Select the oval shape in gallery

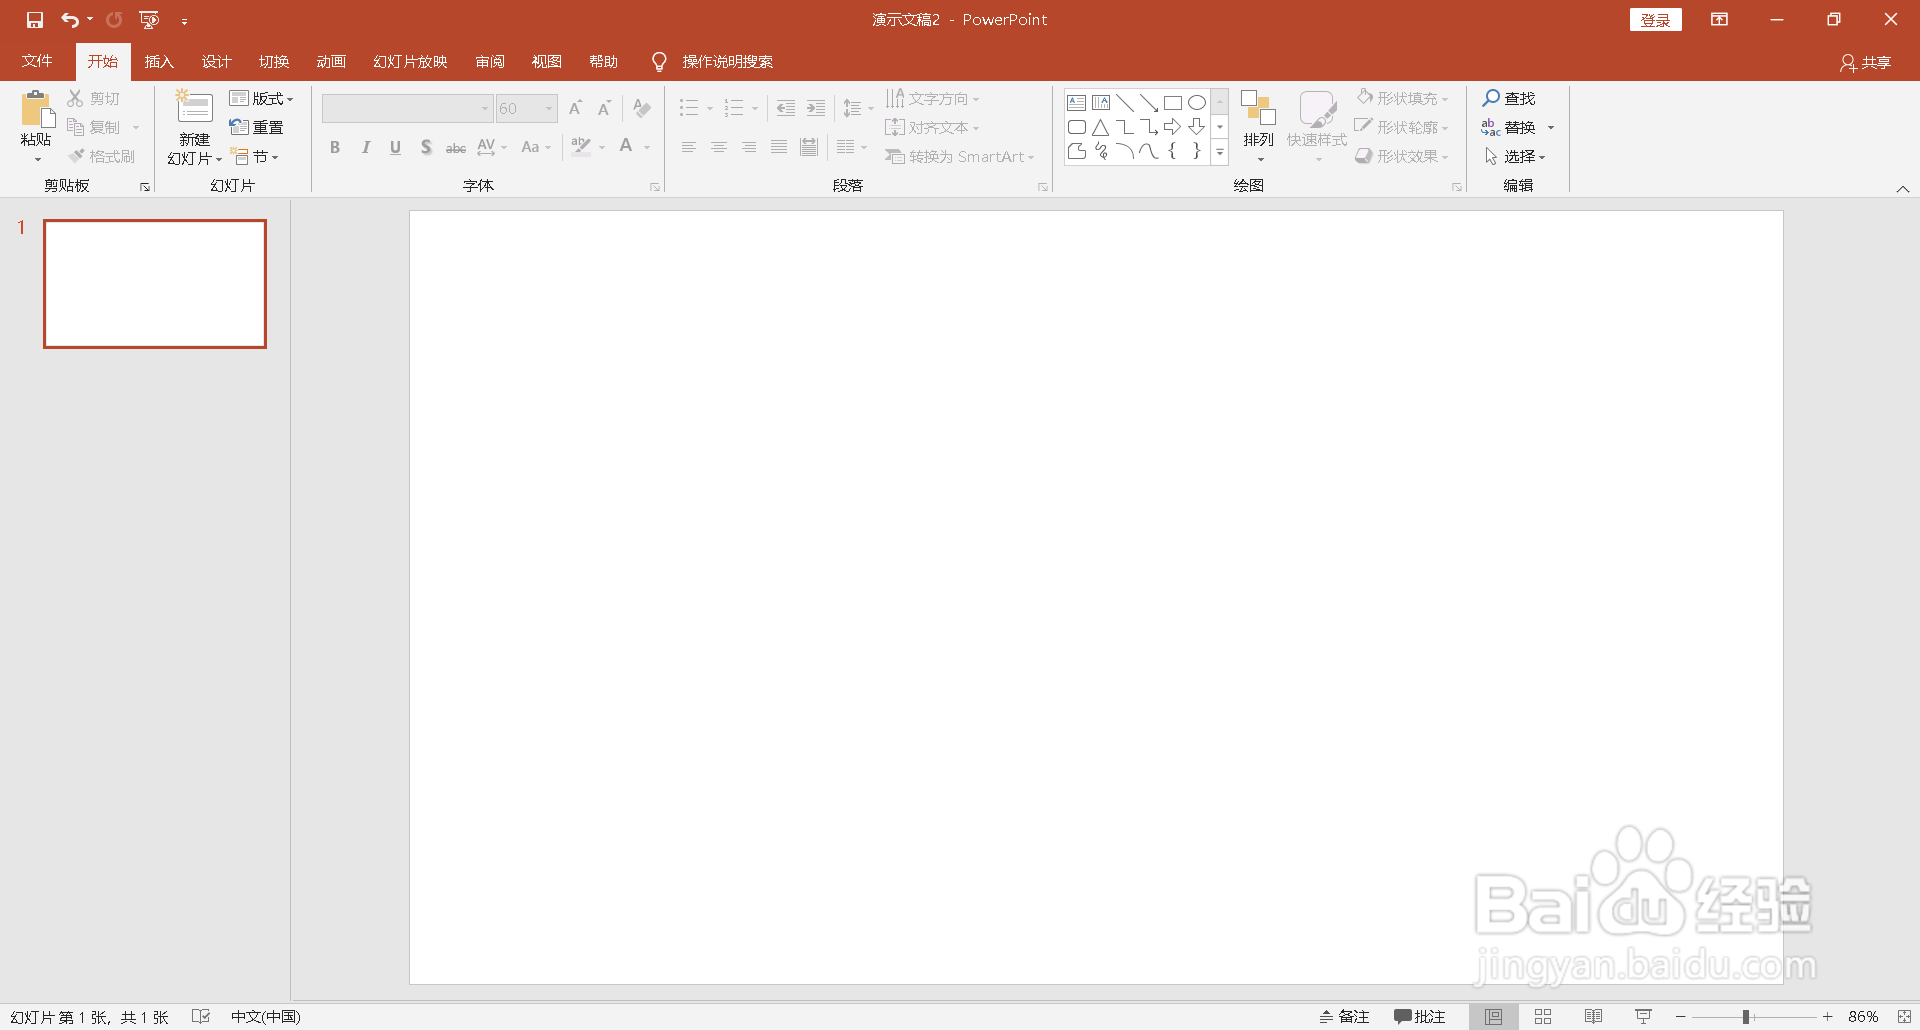click(1196, 103)
